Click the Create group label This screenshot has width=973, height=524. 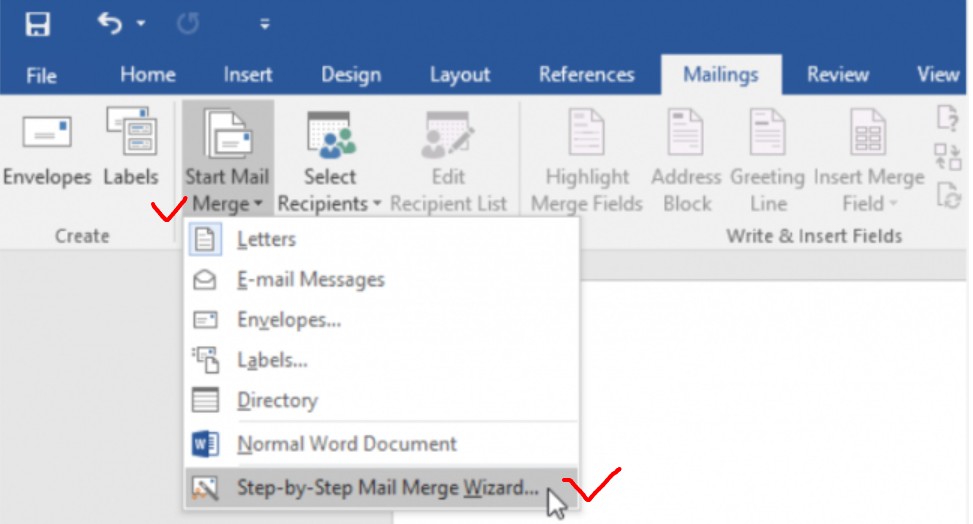82,236
